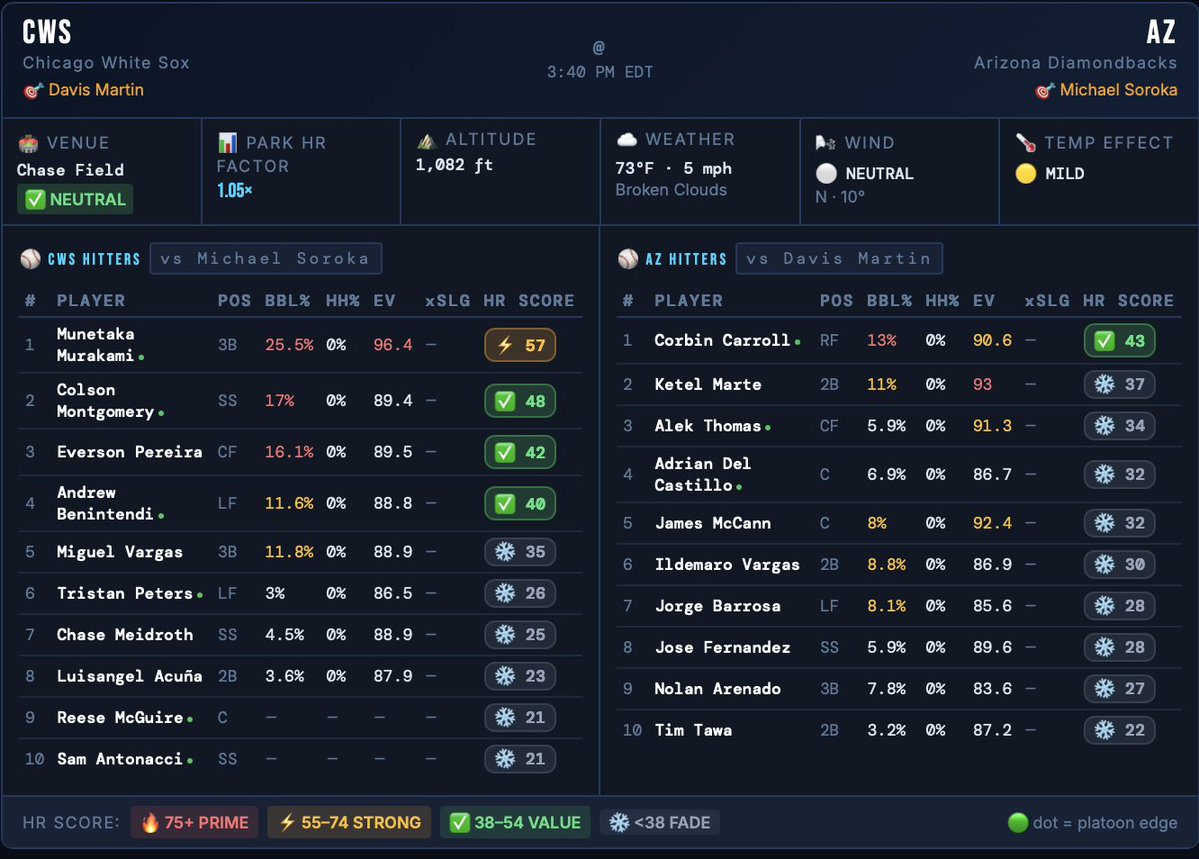Click xSLG header in AZ table
This screenshot has height=859, width=1199.
[x=1047, y=301]
